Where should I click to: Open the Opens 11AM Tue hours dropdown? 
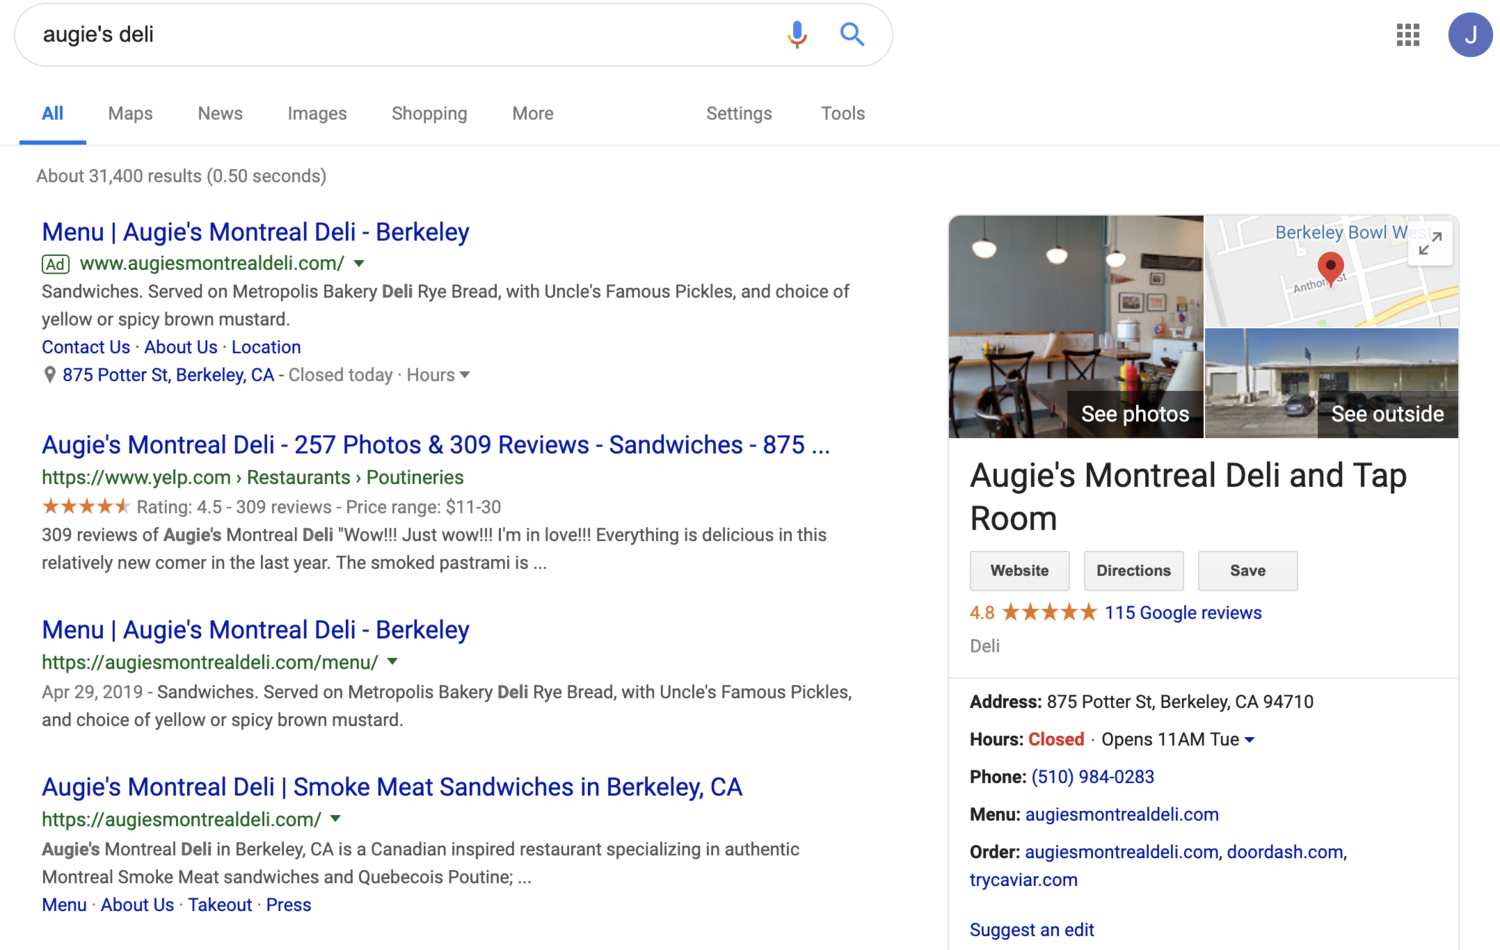(1250, 739)
